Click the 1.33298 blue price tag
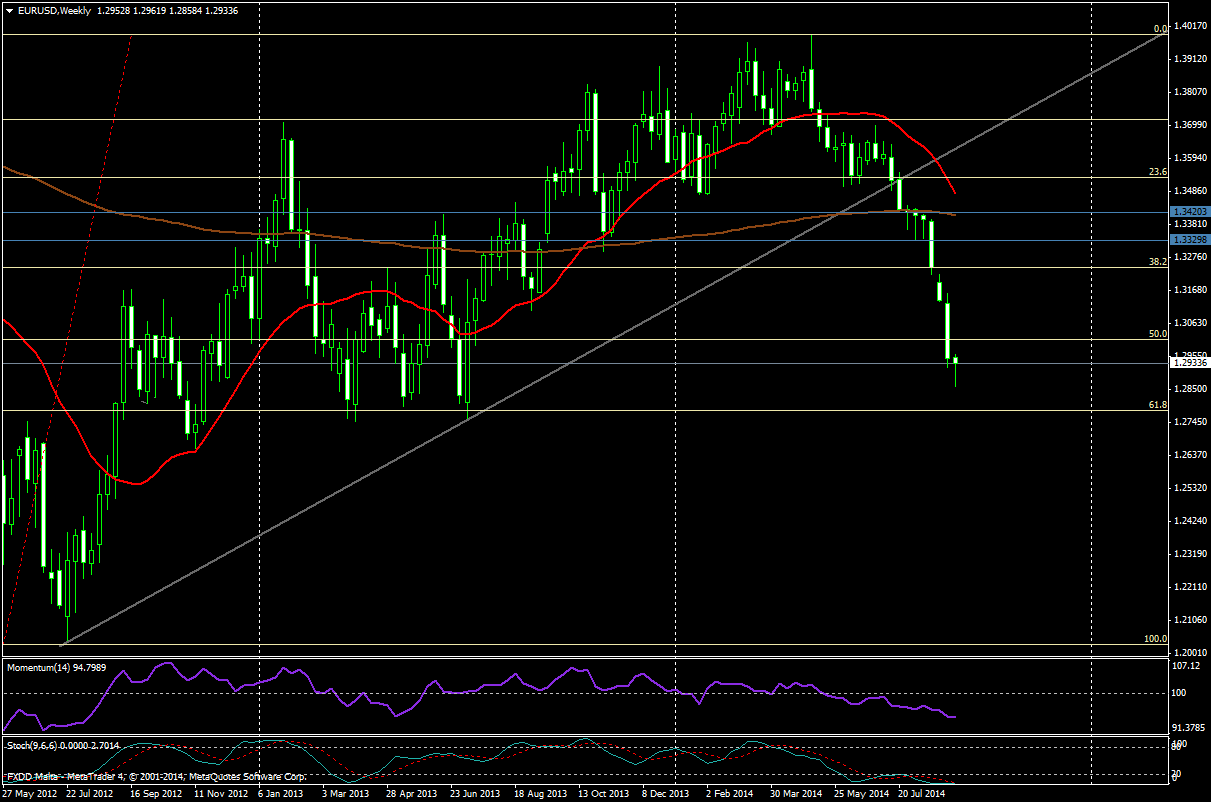This screenshot has width=1211, height=802. tap(1188, 240)
